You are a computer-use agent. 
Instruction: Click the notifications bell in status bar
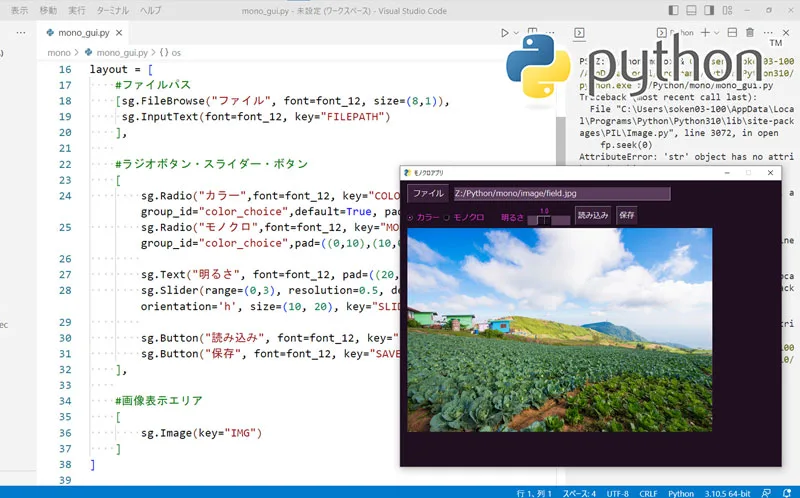coord(786,493)
